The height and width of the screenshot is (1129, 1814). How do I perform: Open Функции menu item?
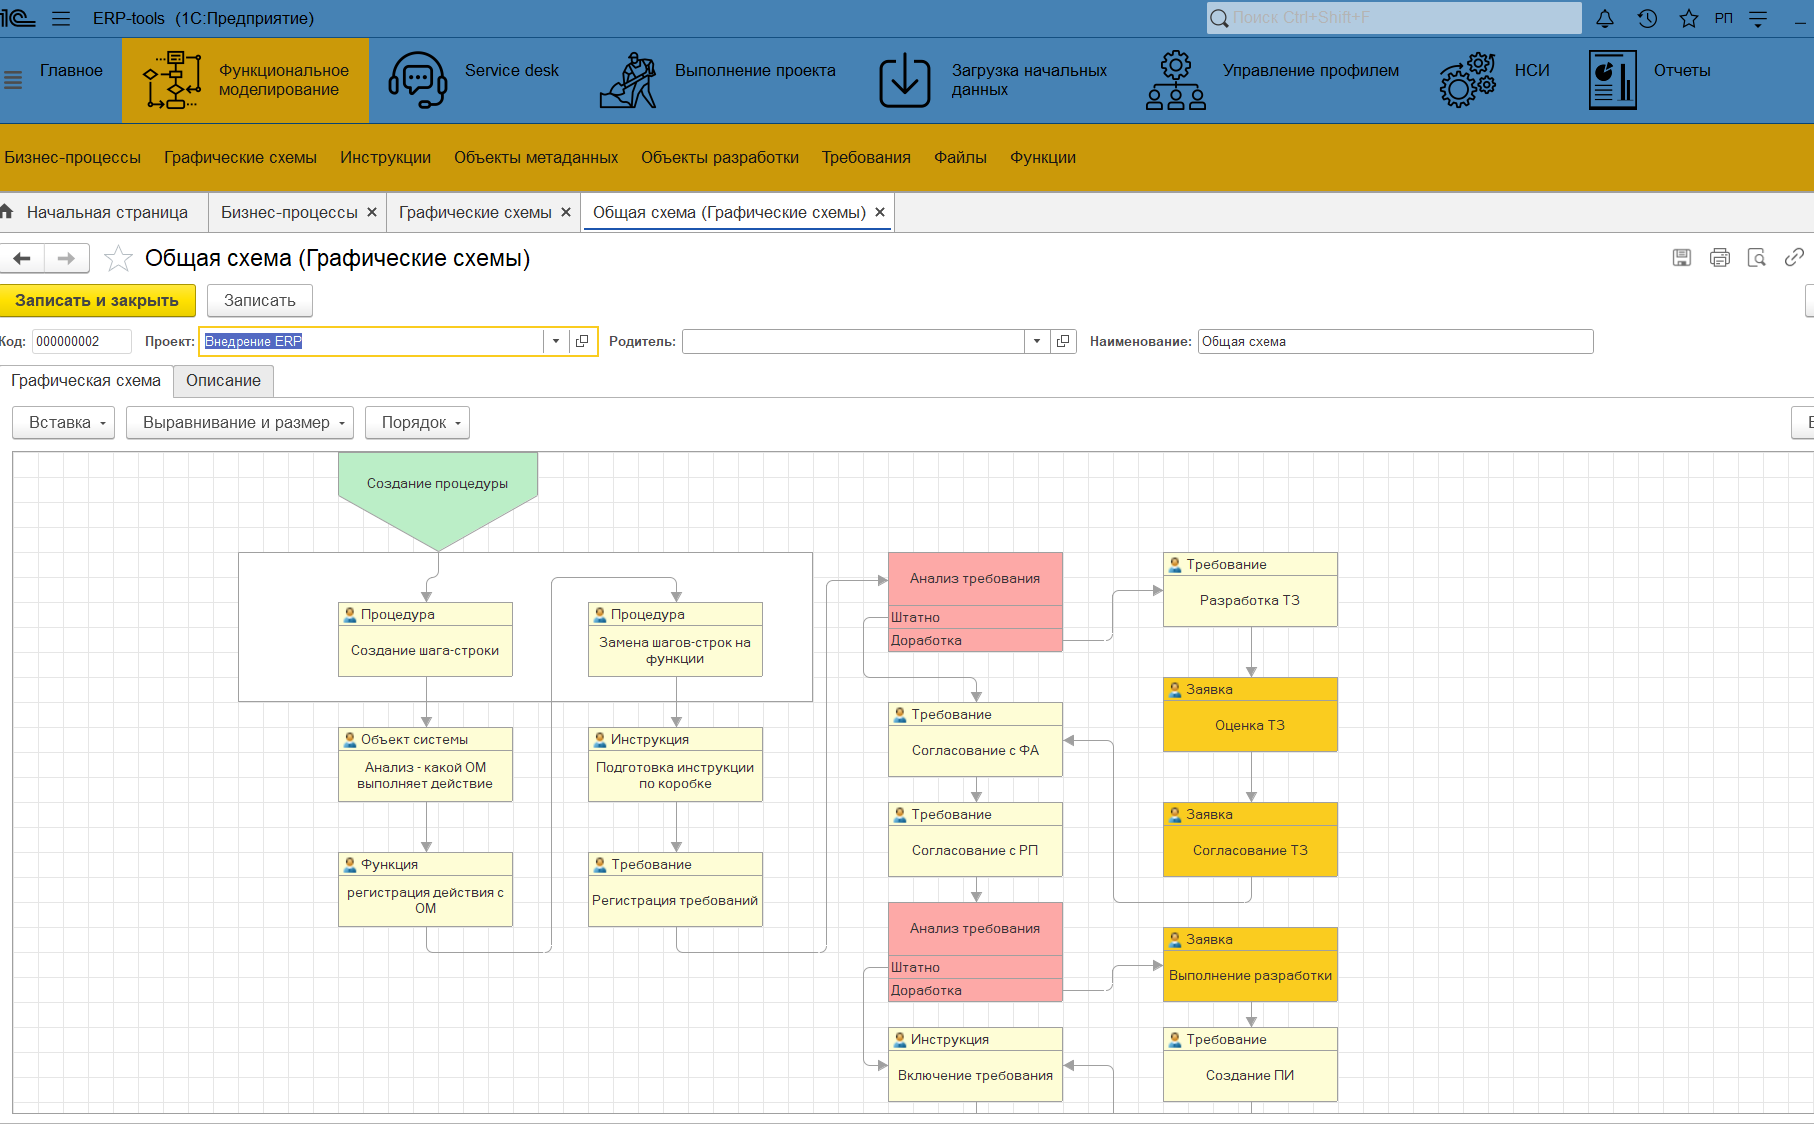pyautogui.click(x=1043, y=157)
